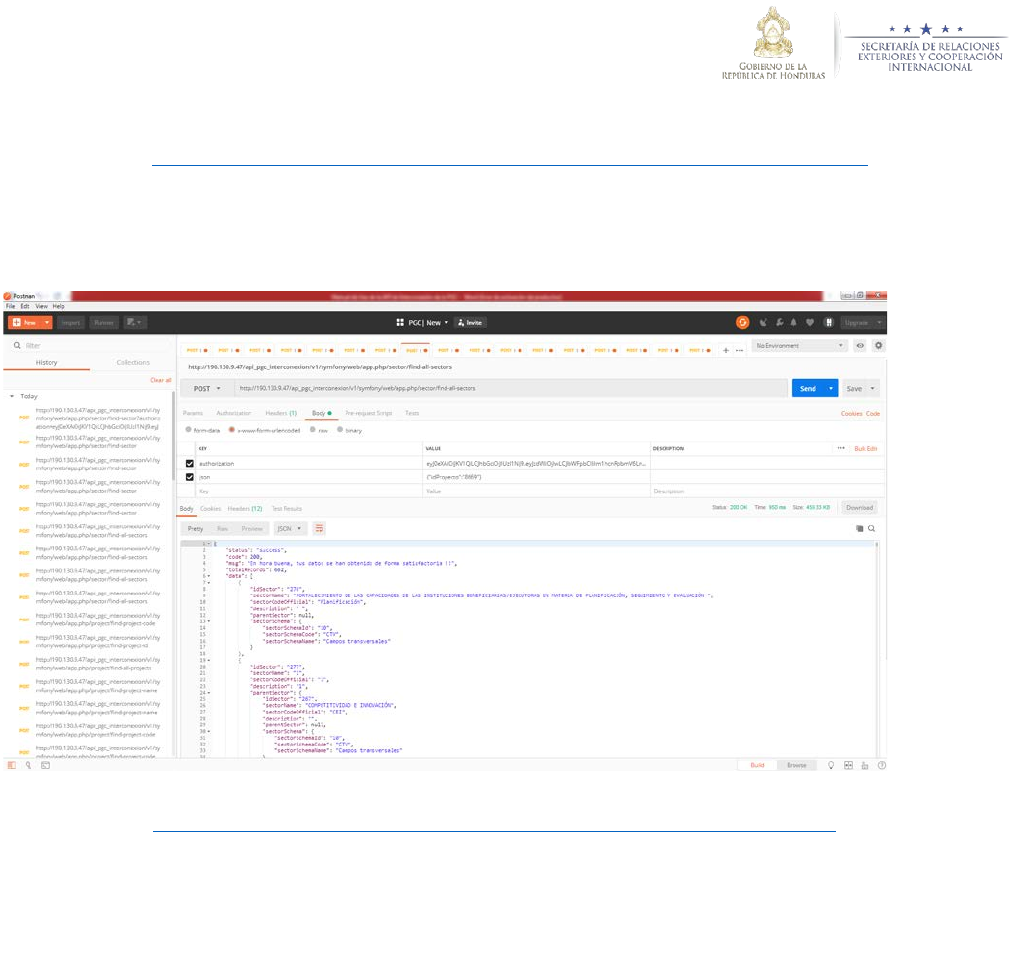Click the wrap lines icon in response
Image resolution: width=1015 pixels, height=978 pixels.
[x=319, y=529]
